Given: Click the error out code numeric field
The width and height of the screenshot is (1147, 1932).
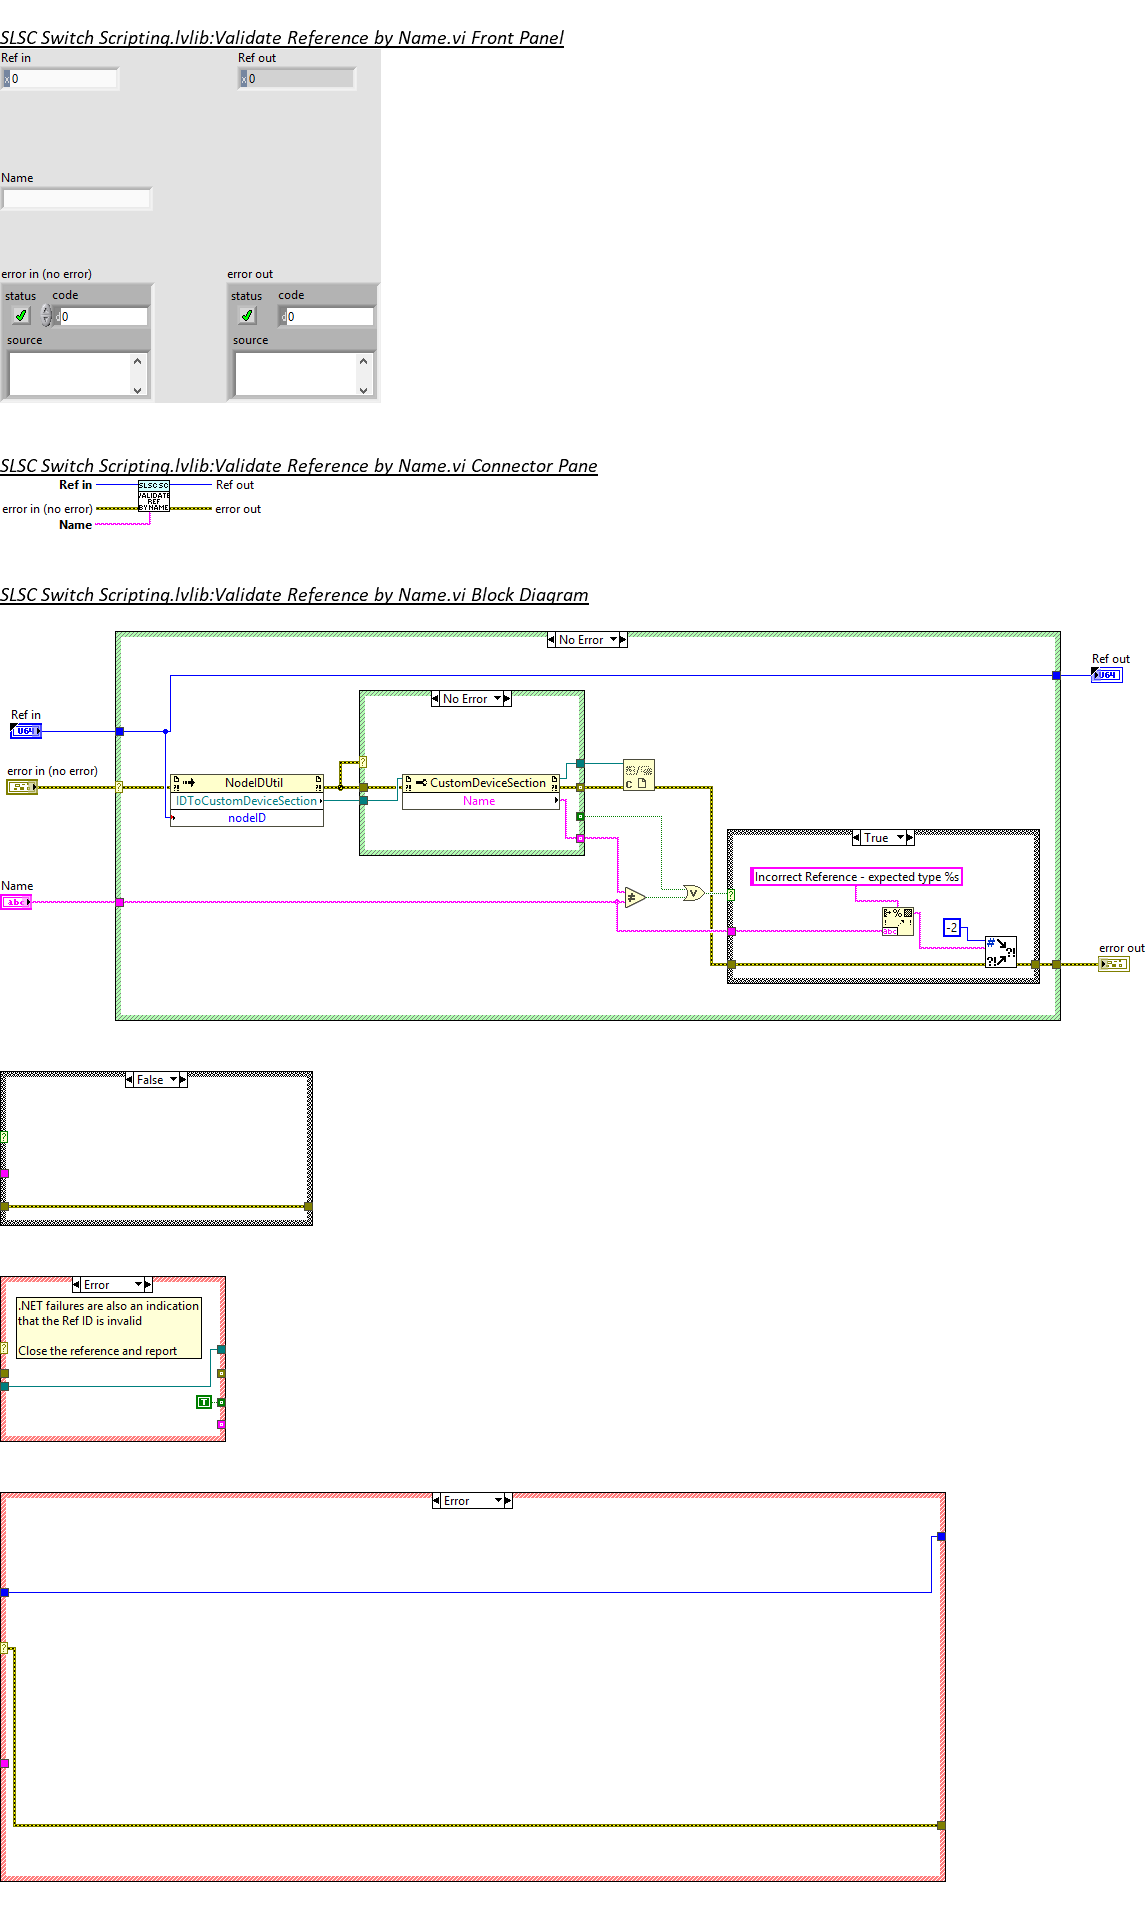Looking at the screenshot, I should click(x=330, y=316).
